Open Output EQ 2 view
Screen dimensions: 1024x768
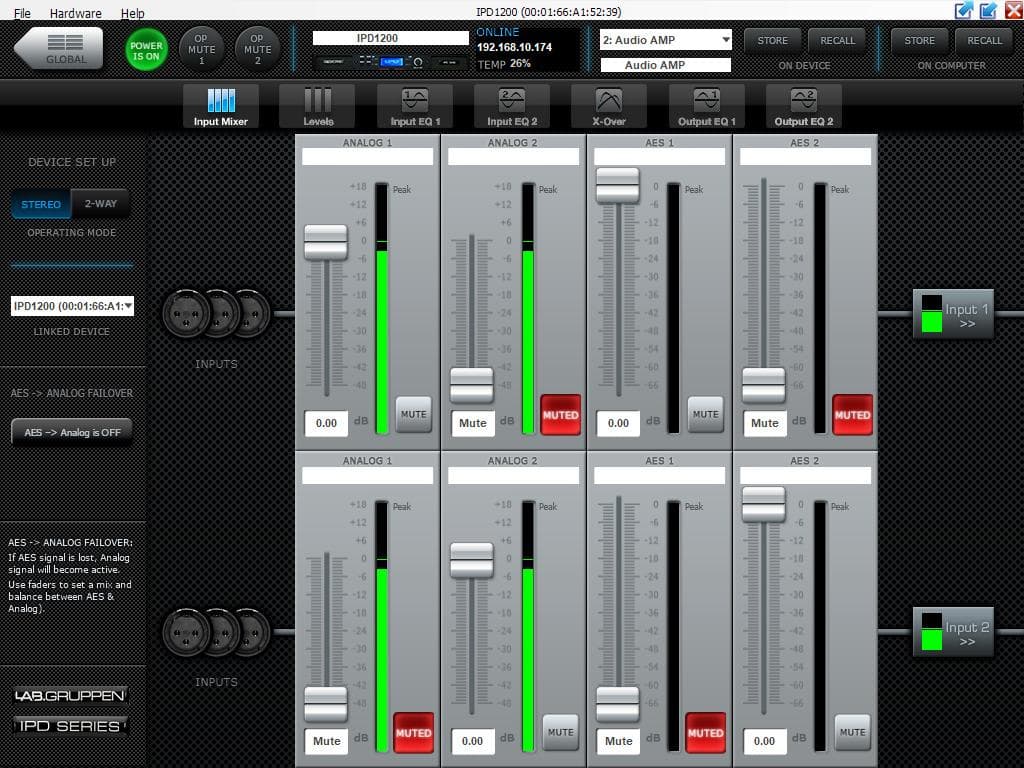point(803,106)
